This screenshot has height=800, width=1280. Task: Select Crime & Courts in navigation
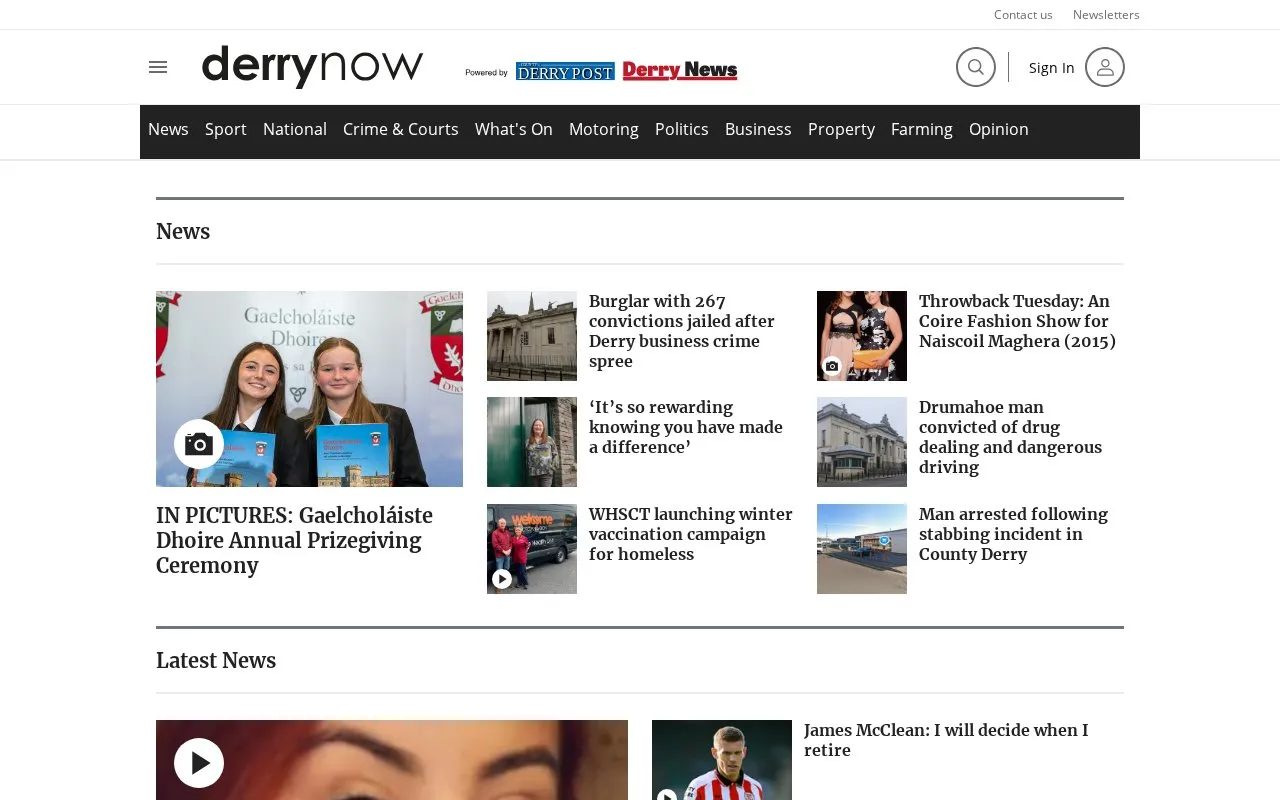(401, 129)
